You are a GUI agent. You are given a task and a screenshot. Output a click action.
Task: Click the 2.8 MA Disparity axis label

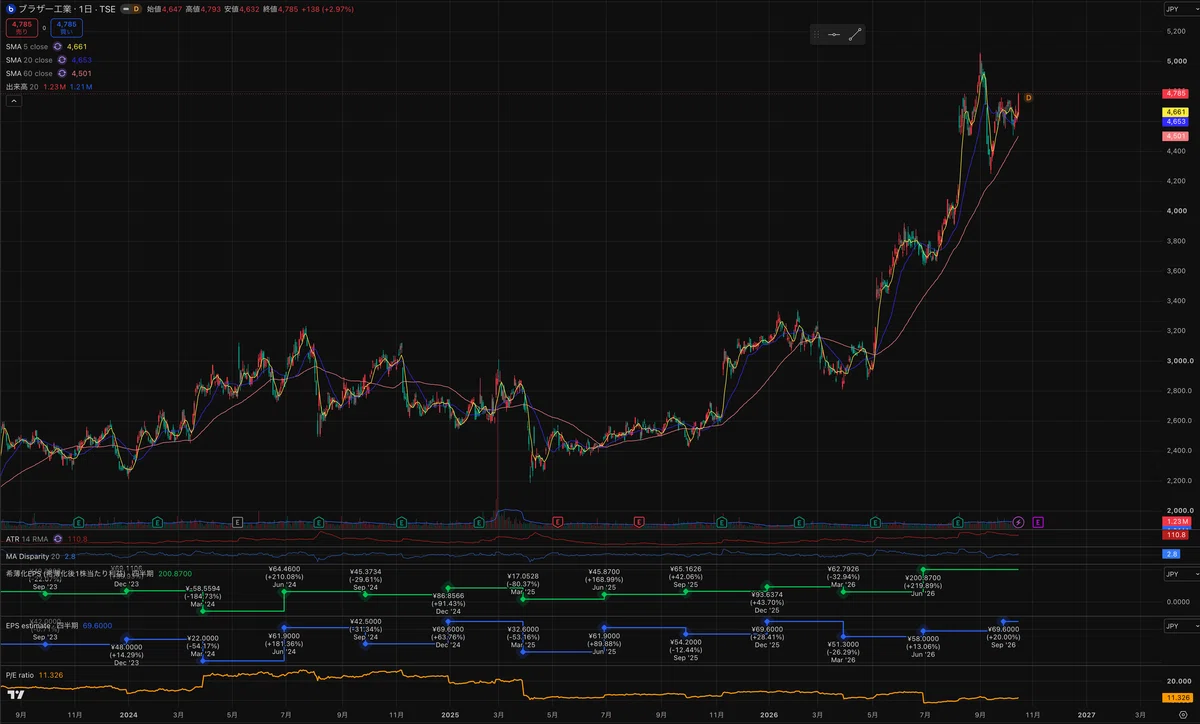(x=1172, y=553)
